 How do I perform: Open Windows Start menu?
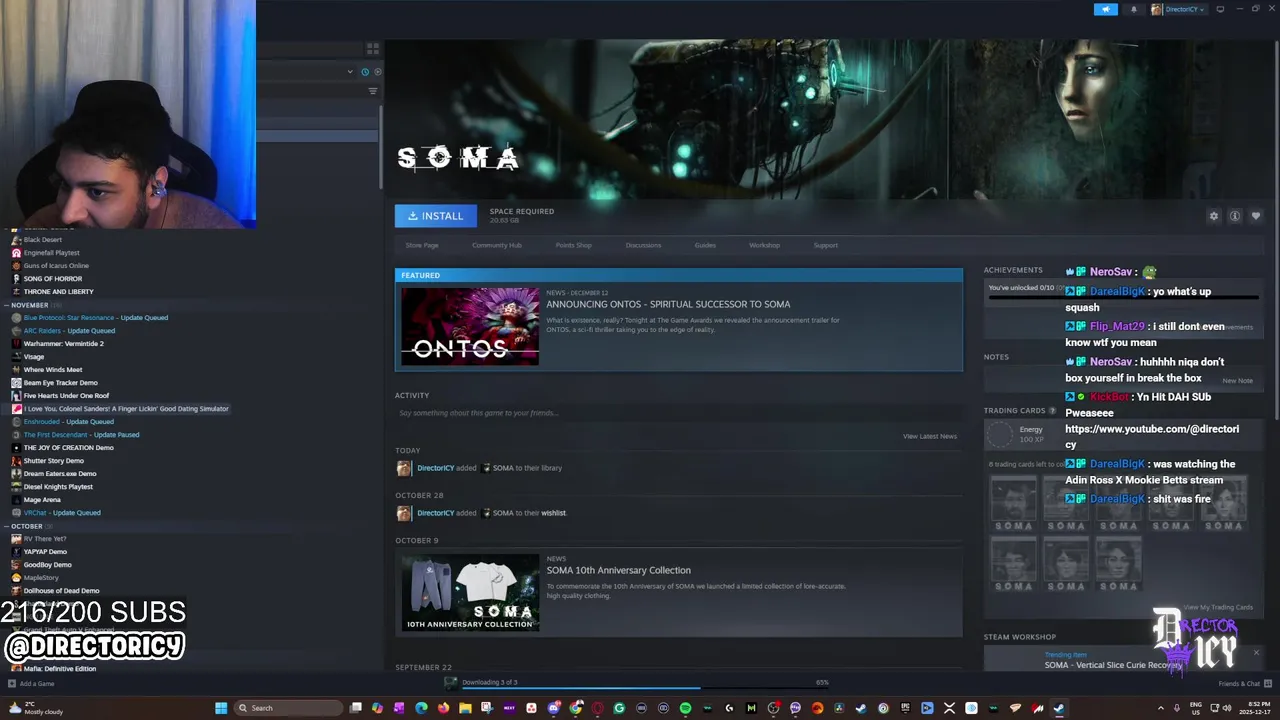[x=221, y=708]
